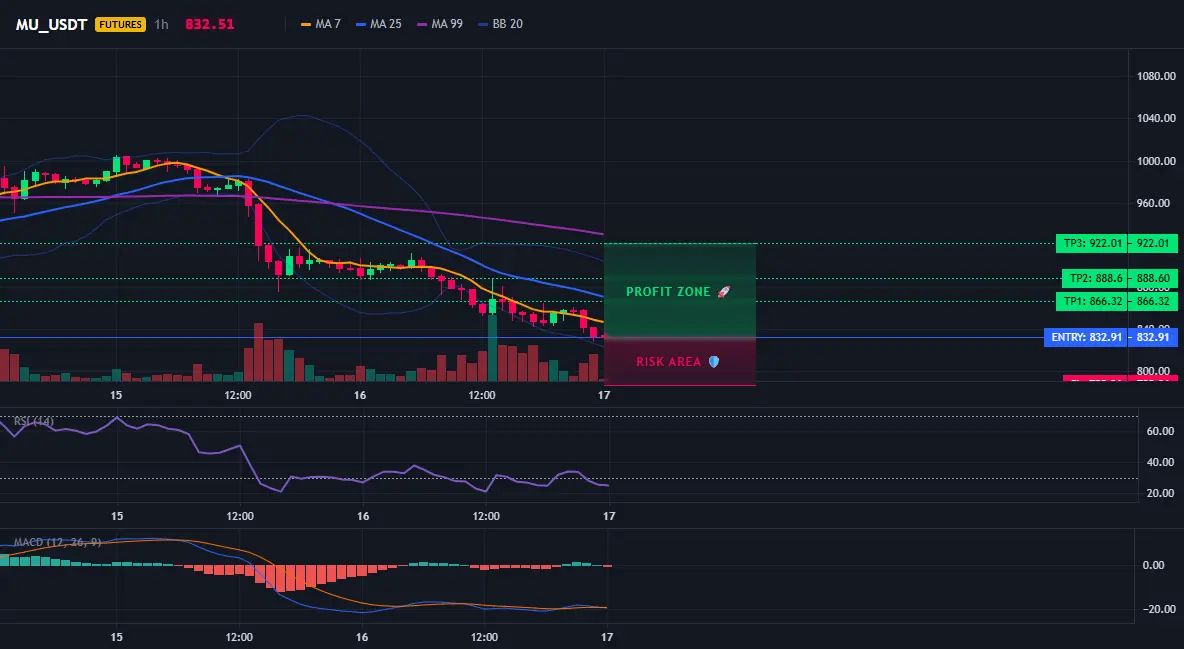The image size is (1184, 649).
Task: Click date 16 on main chart axis
Action: coord(359,395)
